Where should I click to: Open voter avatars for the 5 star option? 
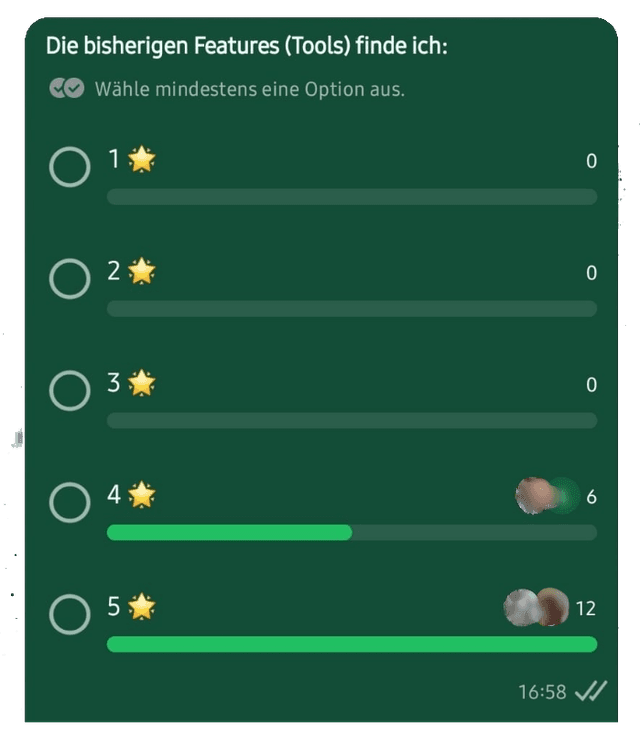tap(537, 607)
